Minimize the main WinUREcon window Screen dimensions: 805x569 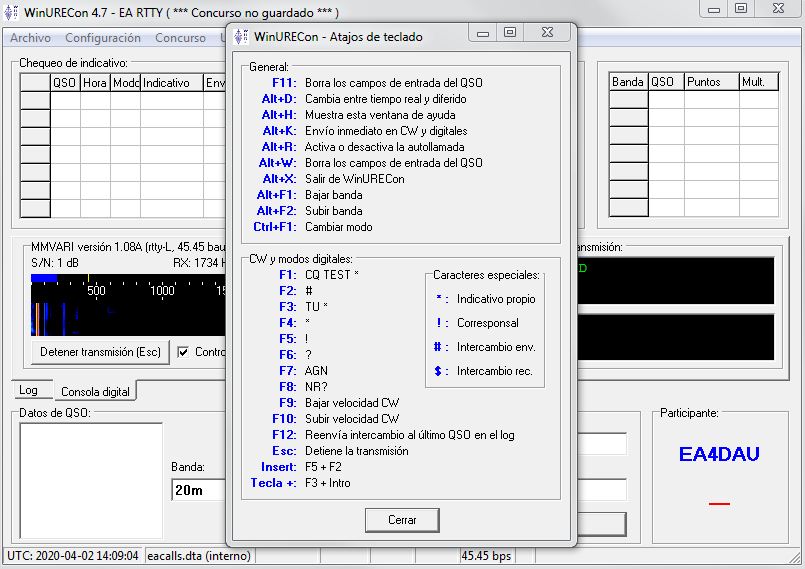click(716, 9)
